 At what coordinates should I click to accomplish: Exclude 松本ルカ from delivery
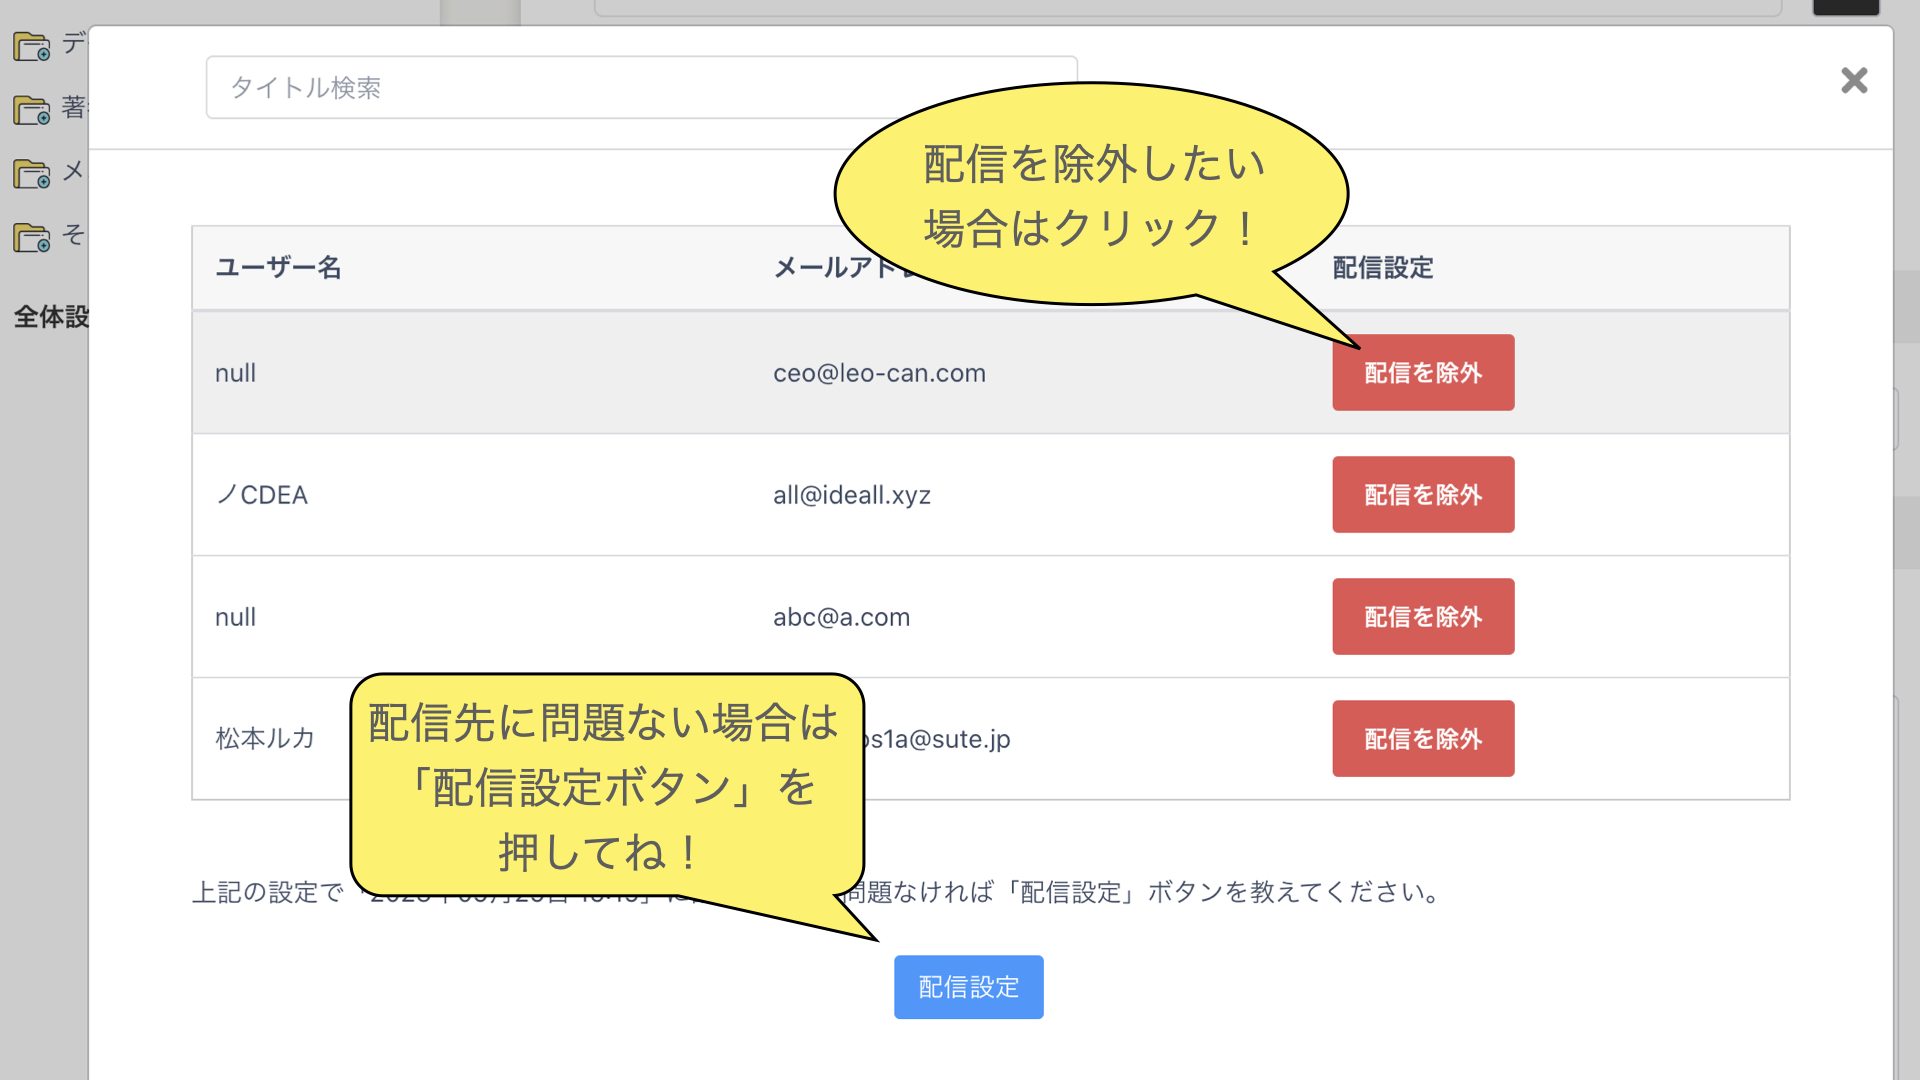[x=1422, y=739]
